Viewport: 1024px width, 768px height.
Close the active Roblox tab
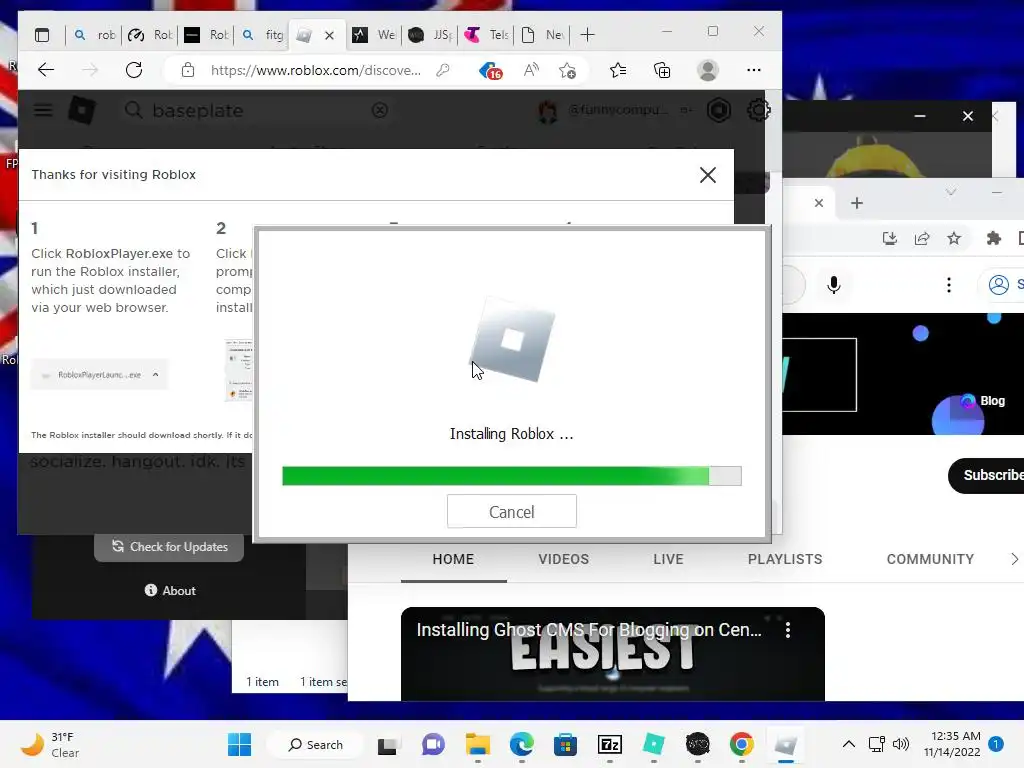coord(330,35)
